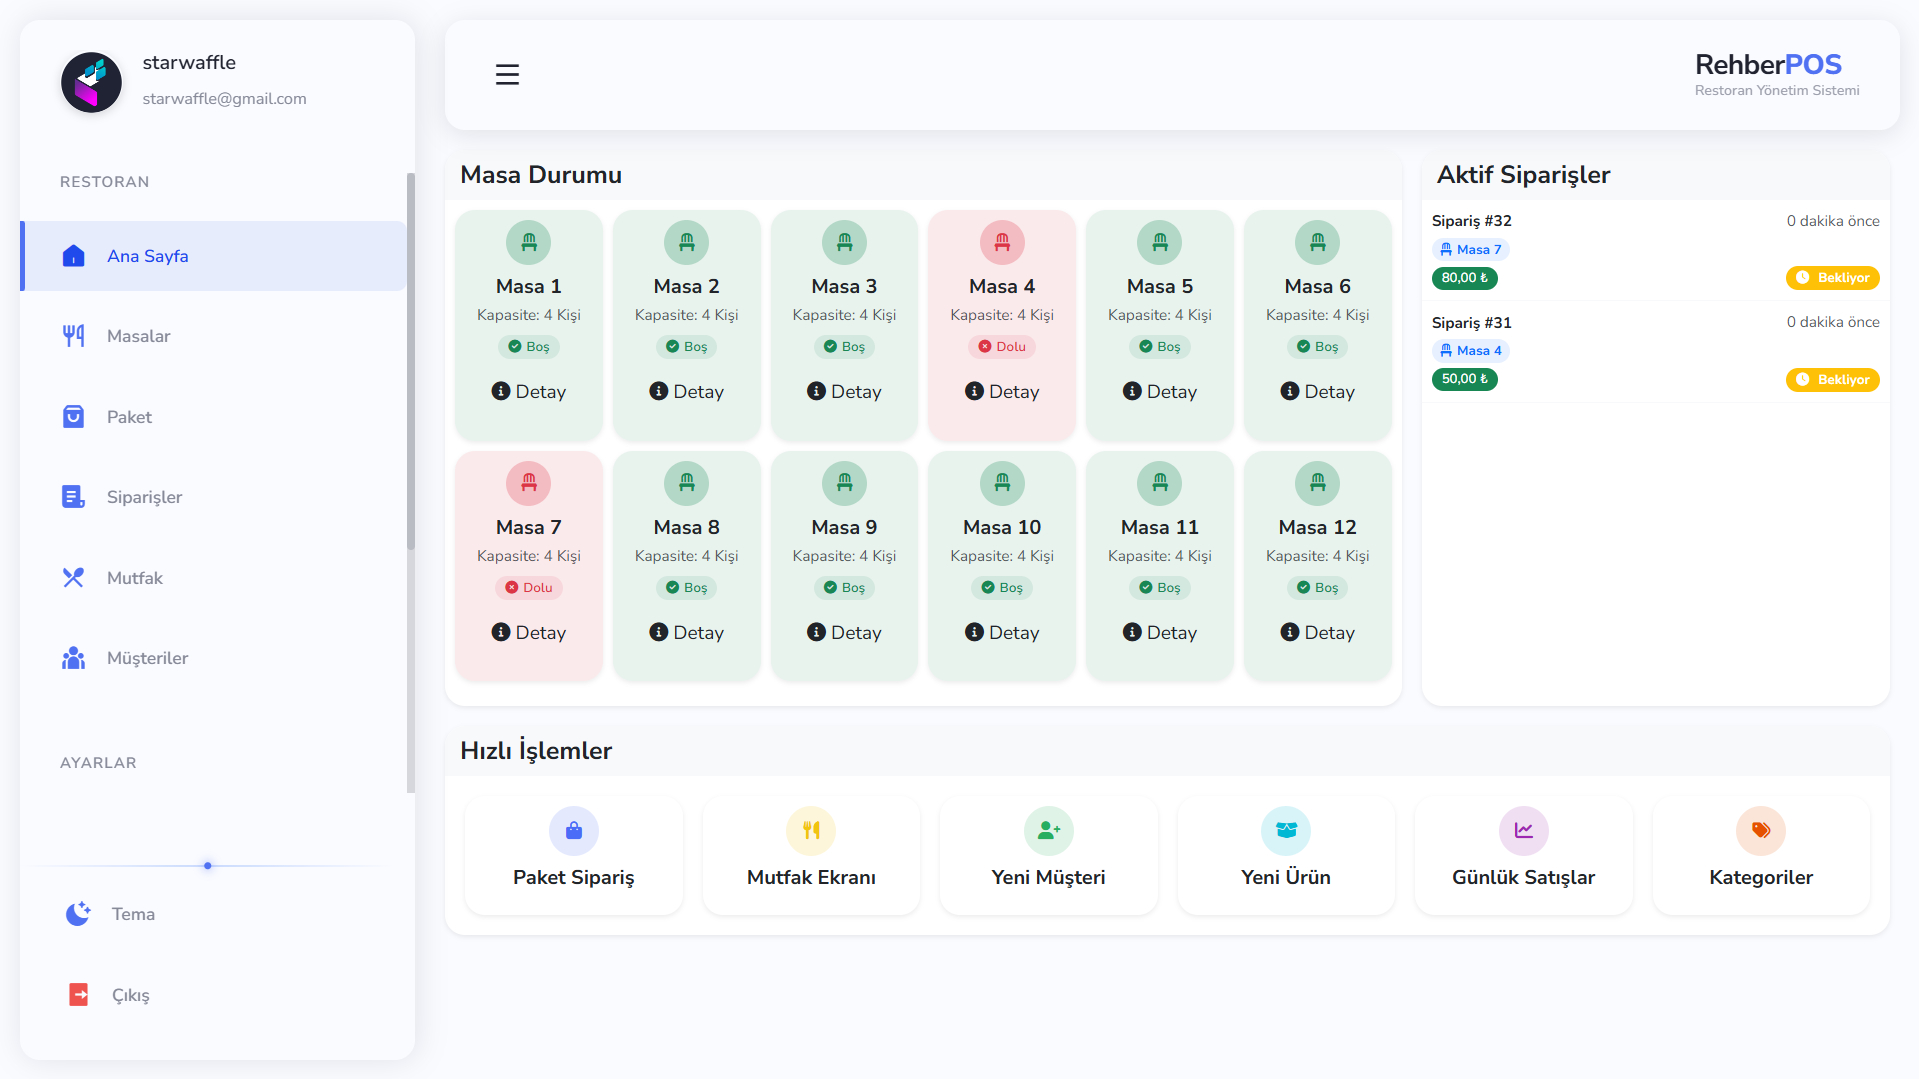Screen dimensions: 1919x1079
Task: Click the hamburger menu icon
Action: point(507,75)
